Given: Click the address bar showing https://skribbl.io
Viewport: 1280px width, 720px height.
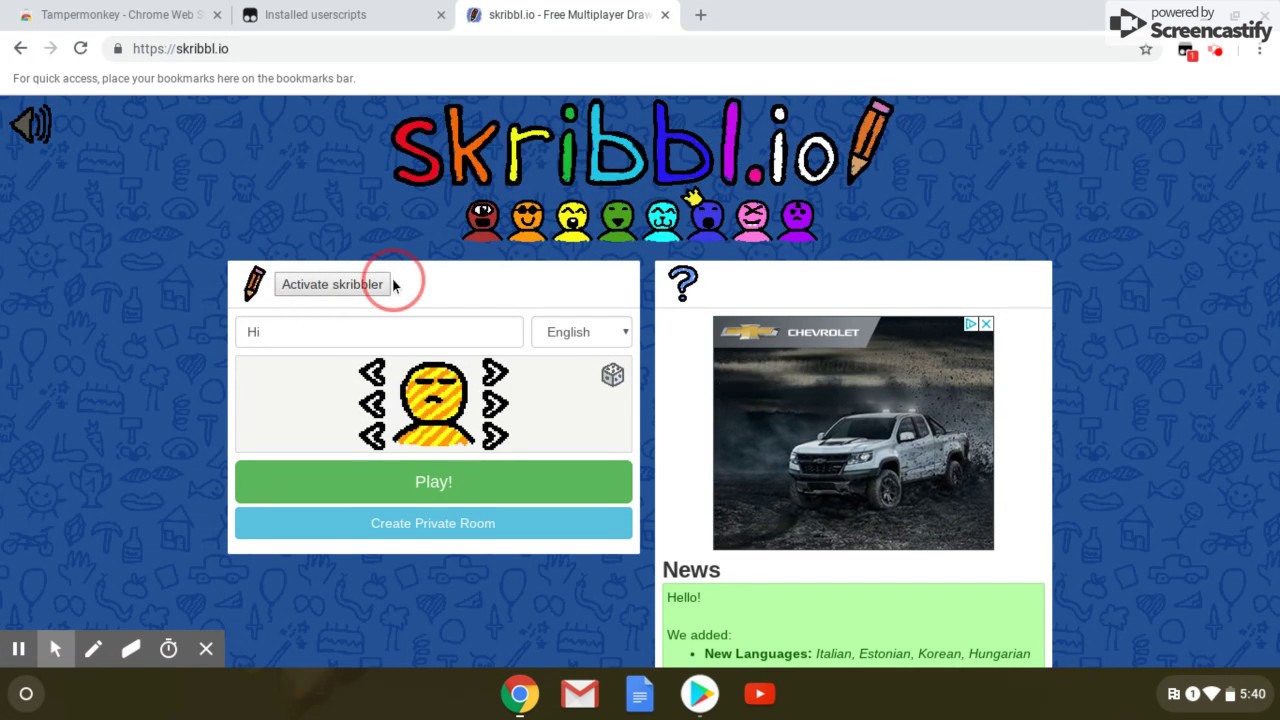Looking at the screenshot, I should (630, 48).
